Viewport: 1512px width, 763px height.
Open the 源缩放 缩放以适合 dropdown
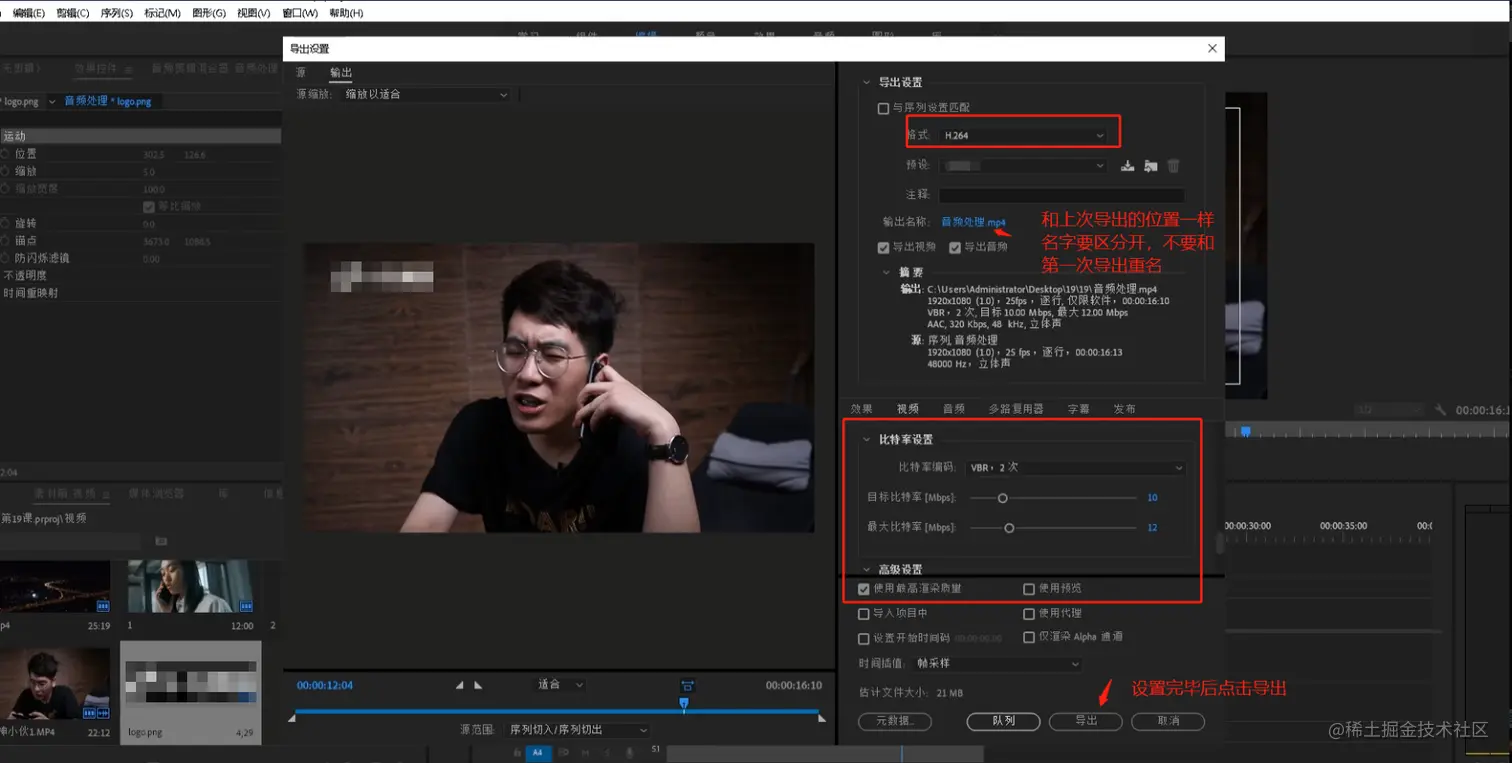click(x=426, y=94)
